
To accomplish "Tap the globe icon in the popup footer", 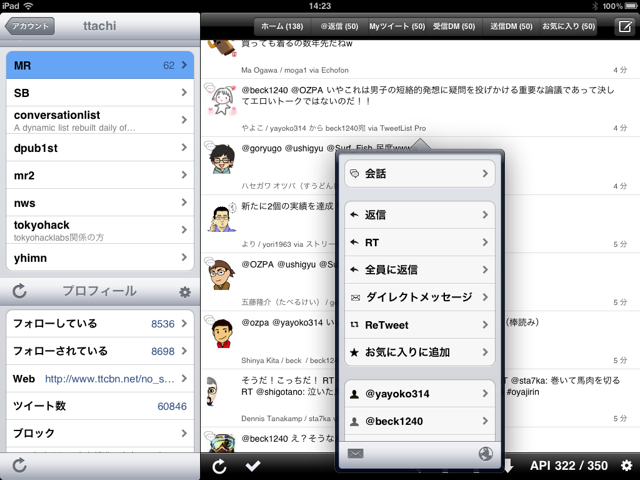I will tap(486, 454).
